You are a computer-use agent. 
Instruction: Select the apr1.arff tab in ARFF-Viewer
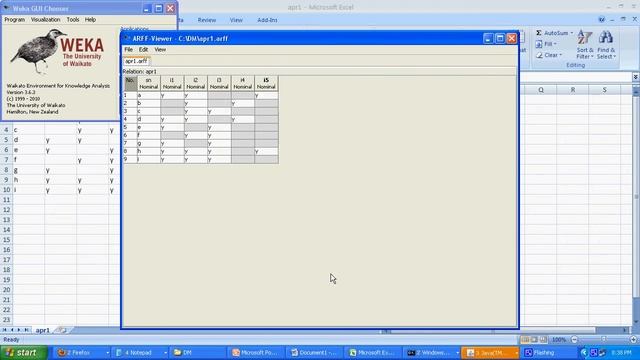click(x=136, y=61)
